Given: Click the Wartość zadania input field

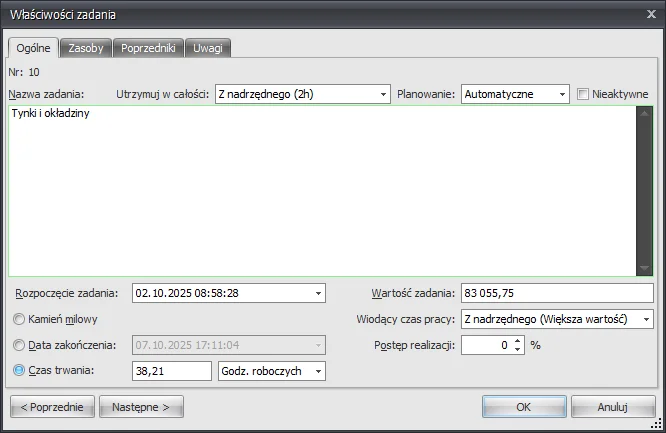Looking at the screenshot, I should click(556, 293).
